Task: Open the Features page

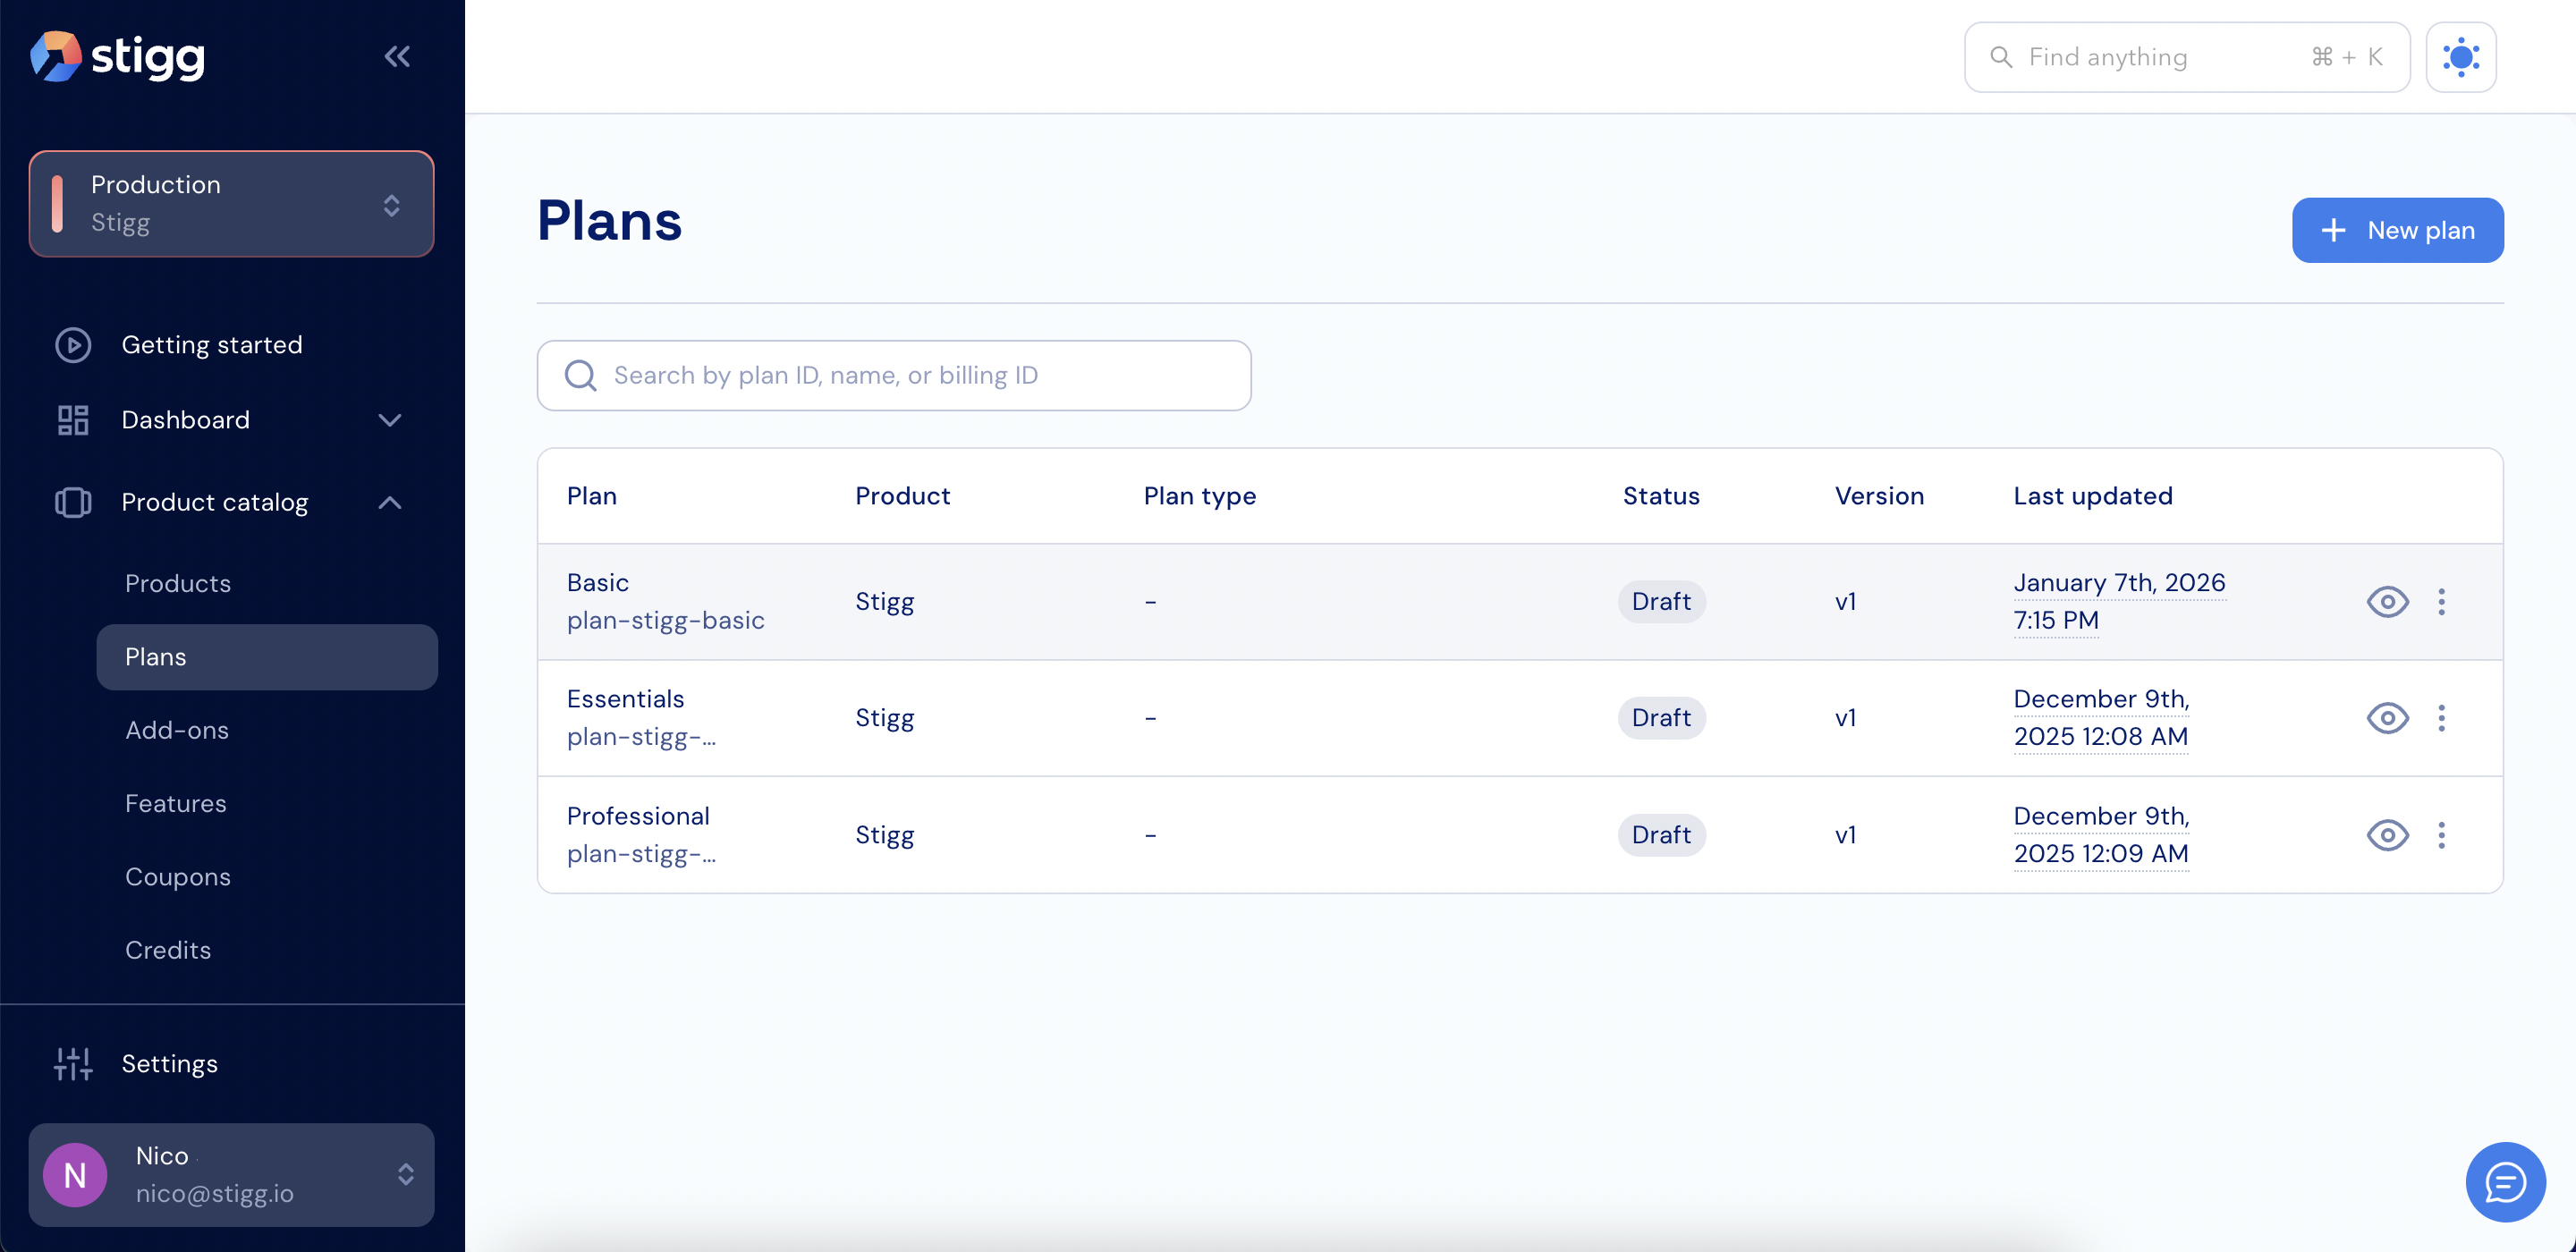Action: pyautogui.click(x=176, y=803)
